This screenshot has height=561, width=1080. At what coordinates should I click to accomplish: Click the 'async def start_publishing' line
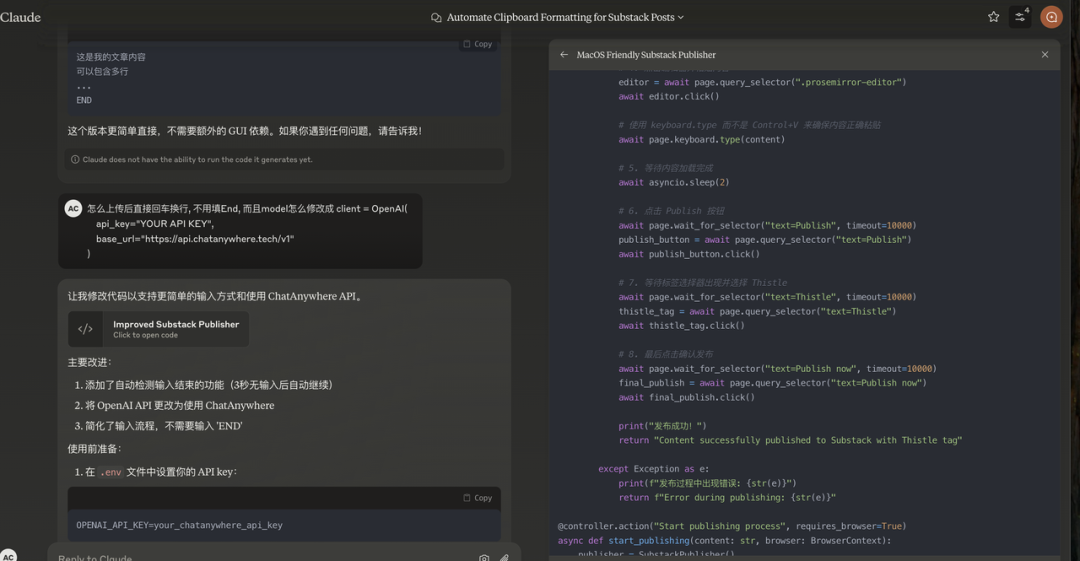click(x=724, y=540)
